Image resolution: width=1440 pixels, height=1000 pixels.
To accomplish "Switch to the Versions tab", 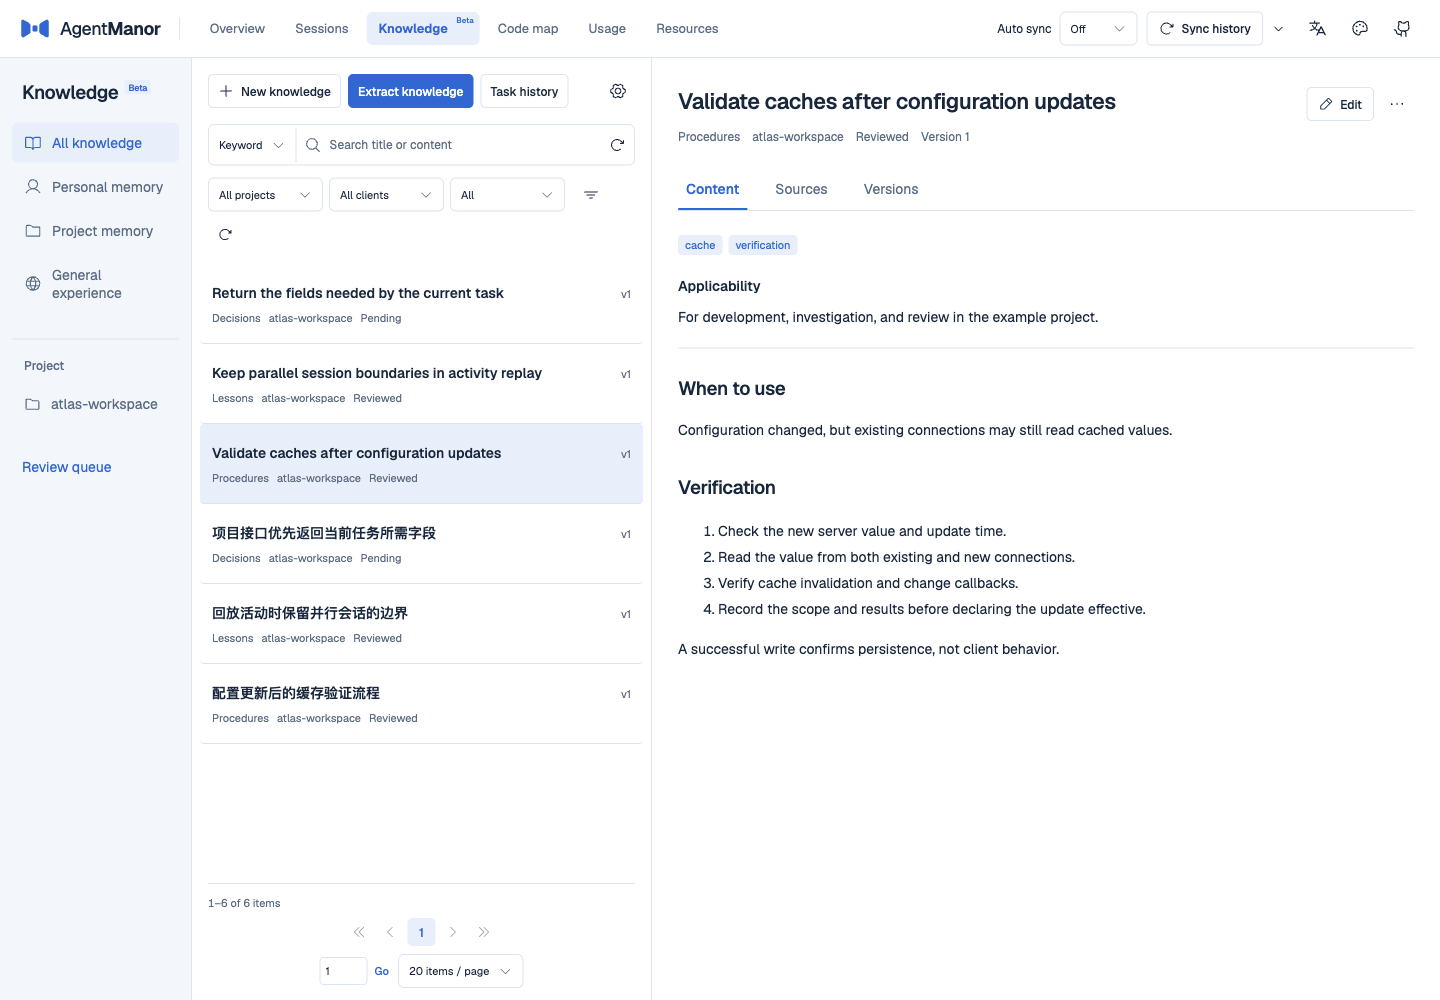I will click(891, 189).
